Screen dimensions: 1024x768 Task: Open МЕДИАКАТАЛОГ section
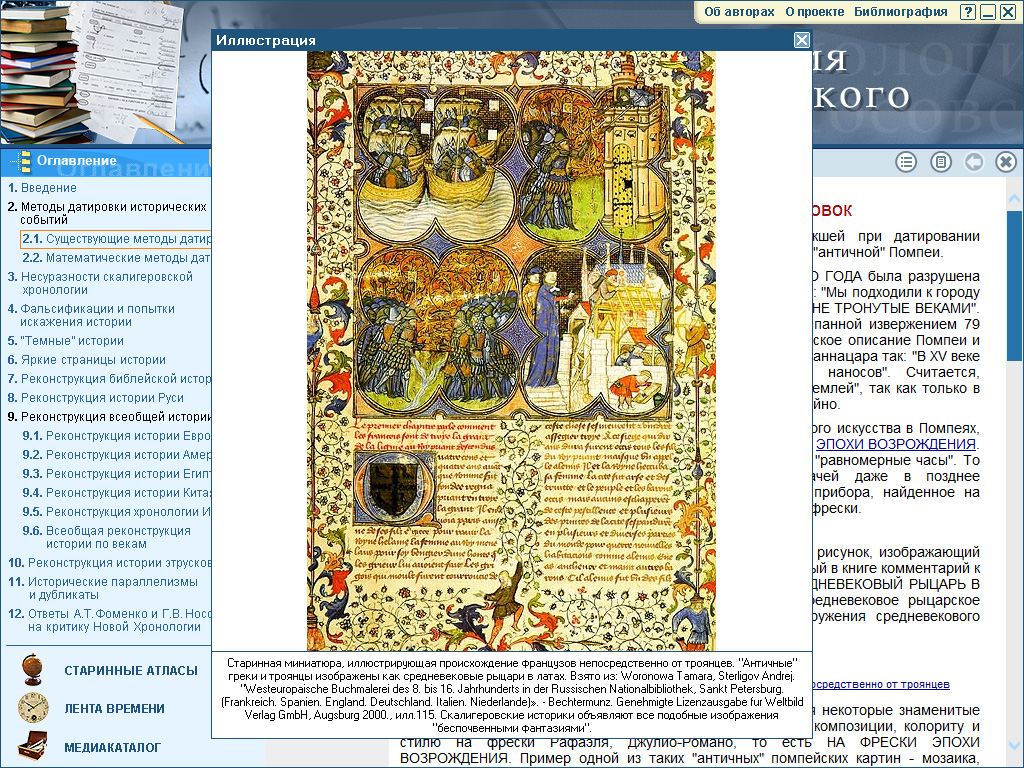click(112, 748)
